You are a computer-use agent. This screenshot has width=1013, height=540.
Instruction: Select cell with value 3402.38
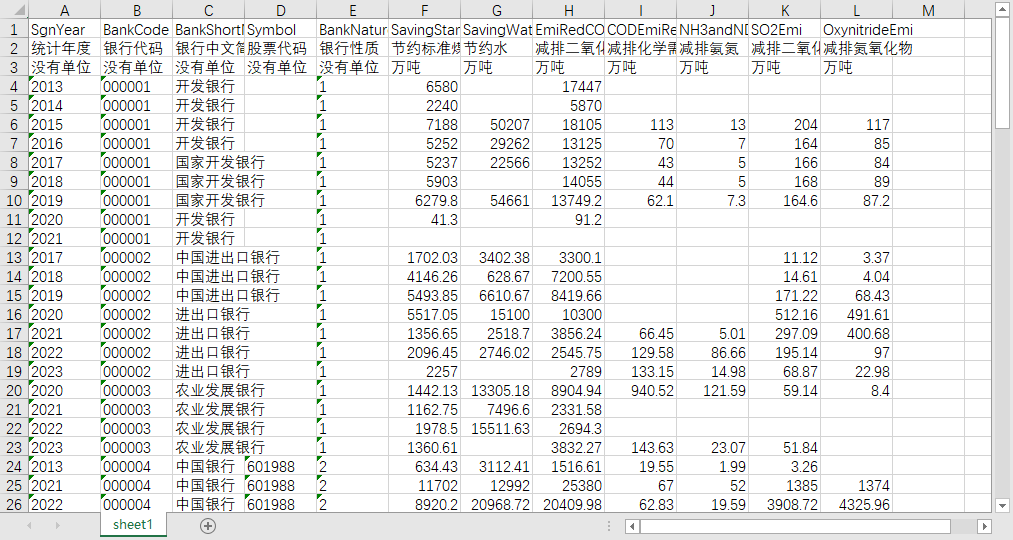click(497, 258)
